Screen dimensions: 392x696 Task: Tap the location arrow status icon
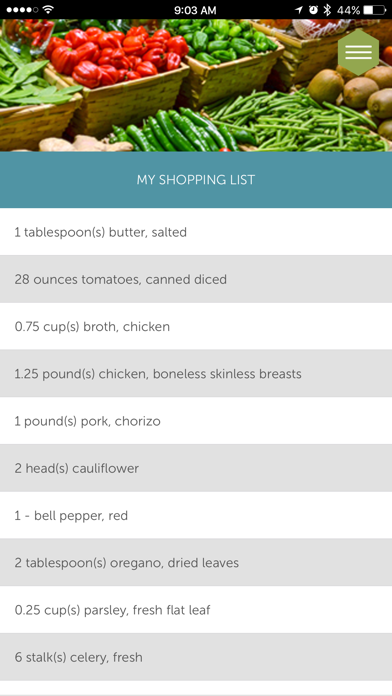click(299, 10)
